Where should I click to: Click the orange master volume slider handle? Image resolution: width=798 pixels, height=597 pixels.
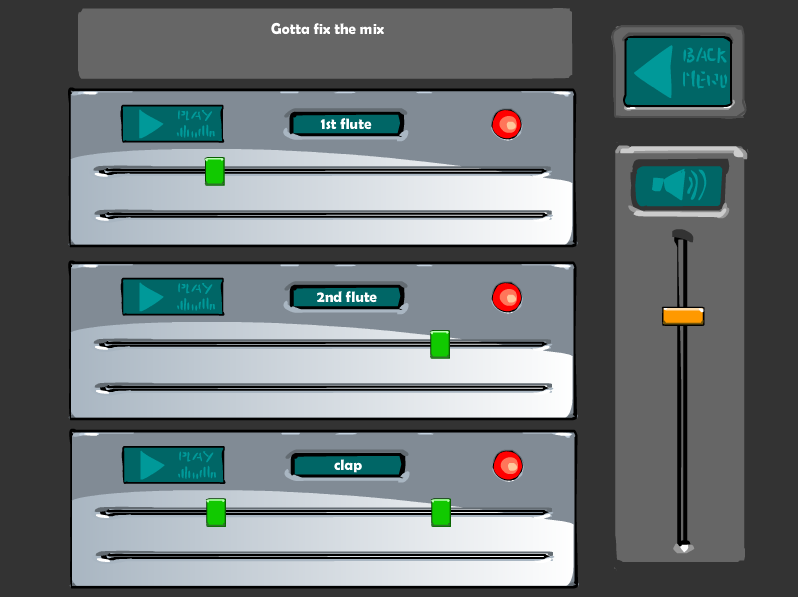coord(683,316)
